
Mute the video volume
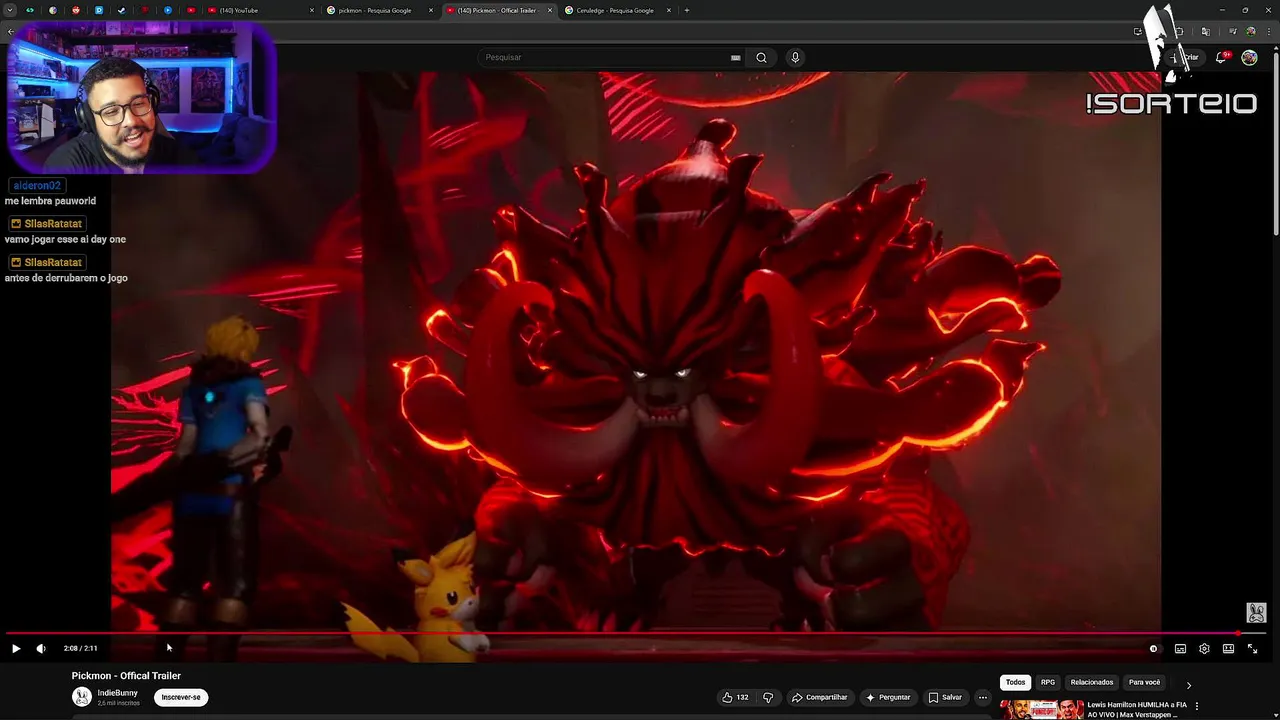[41, 648]
